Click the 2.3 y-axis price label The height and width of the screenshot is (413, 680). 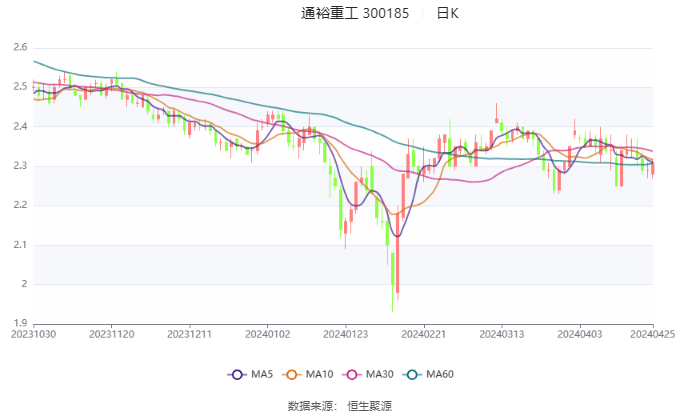point(19,166)
